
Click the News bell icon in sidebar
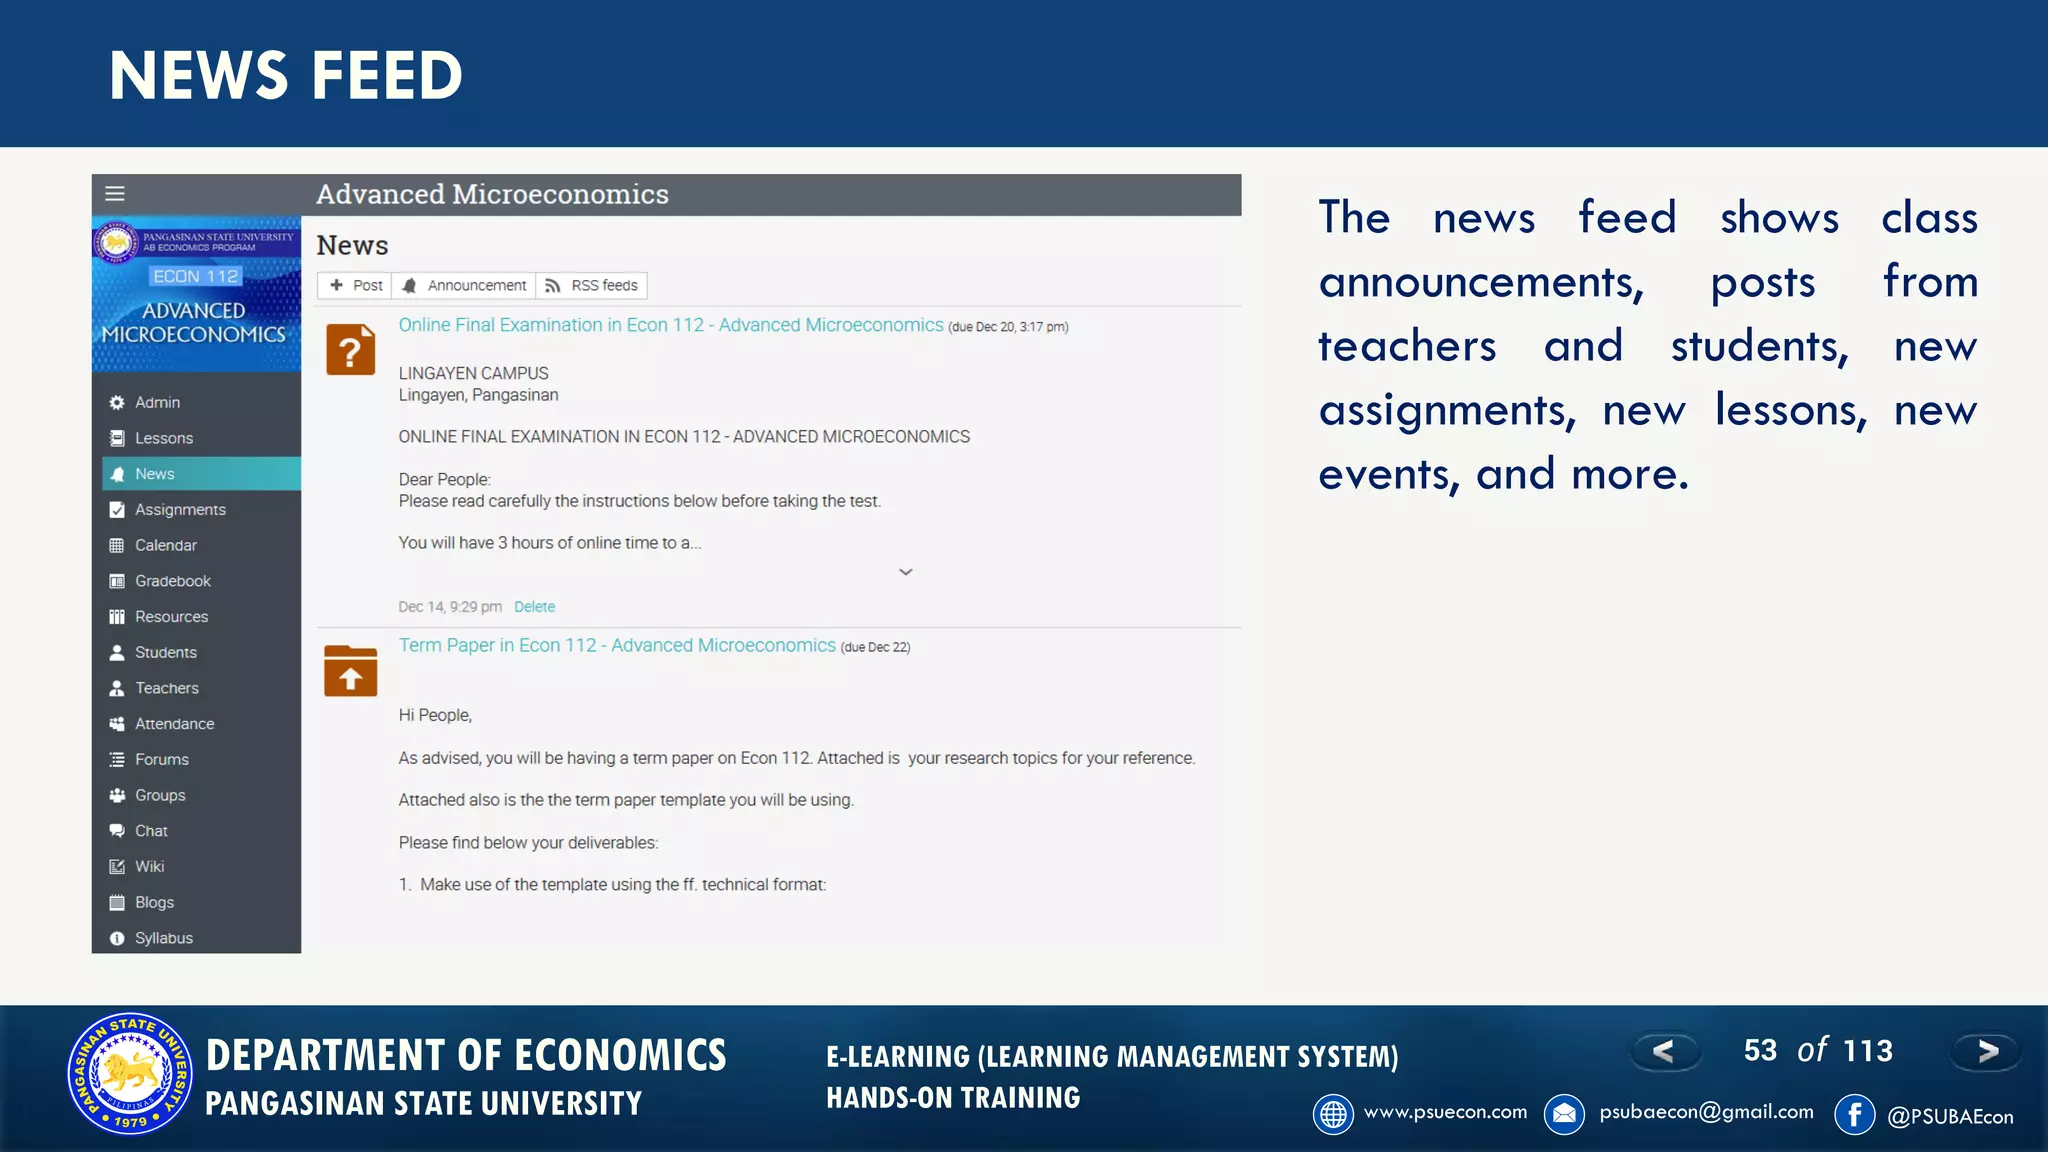tap(117, 474)
